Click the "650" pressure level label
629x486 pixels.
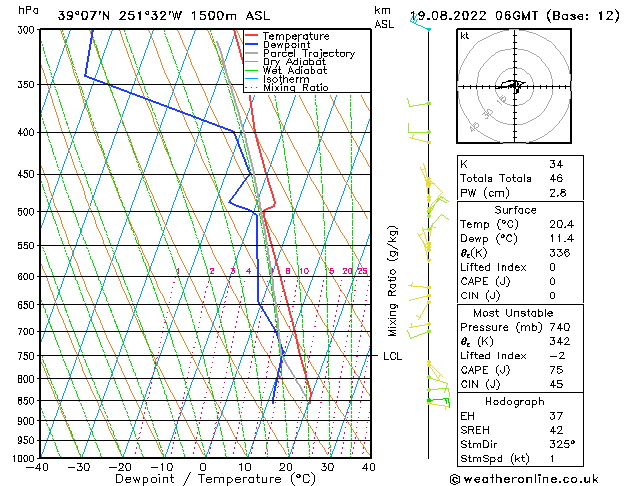(28, 305)
